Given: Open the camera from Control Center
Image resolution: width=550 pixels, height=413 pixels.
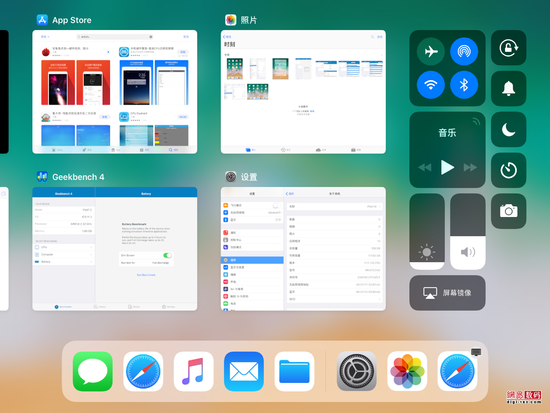Looking at the screenshot, I should 508,211.
